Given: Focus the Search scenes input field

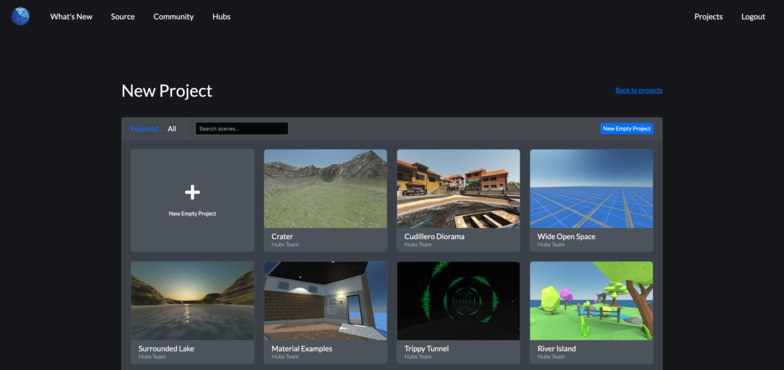Looking at the screenshot, I should (242, 128).
